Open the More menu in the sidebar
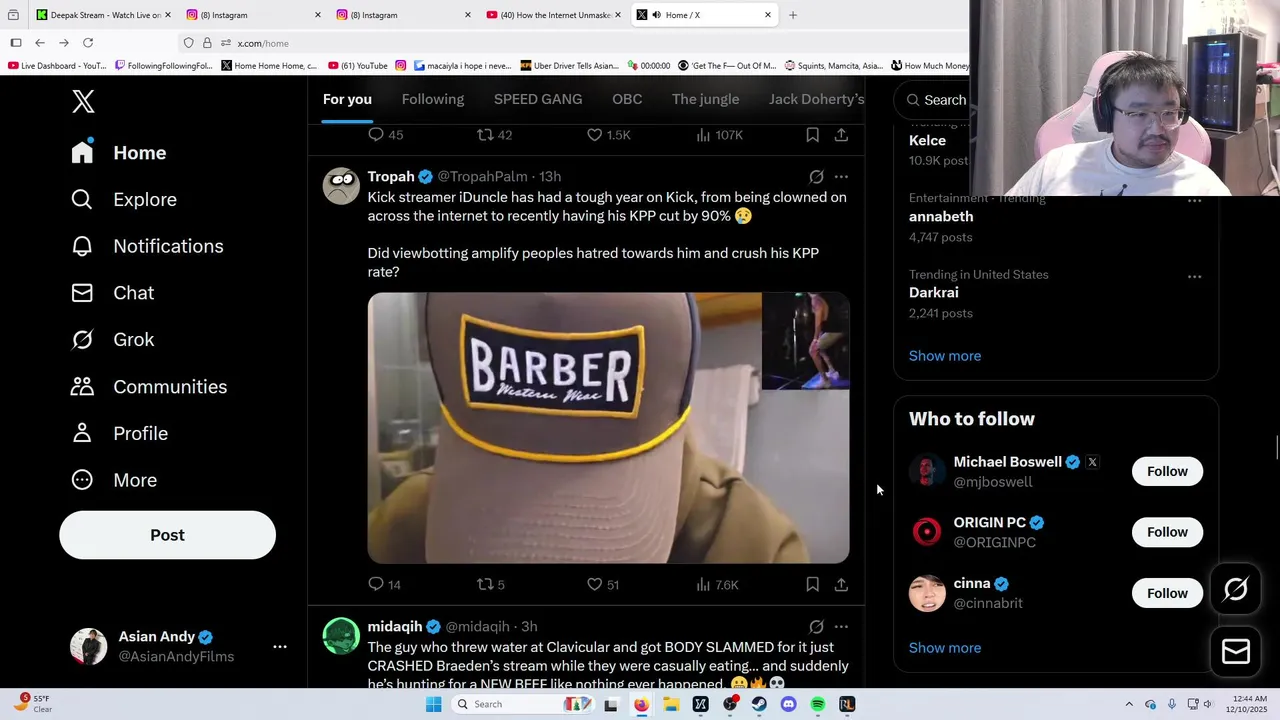 [x=114, y=480]
